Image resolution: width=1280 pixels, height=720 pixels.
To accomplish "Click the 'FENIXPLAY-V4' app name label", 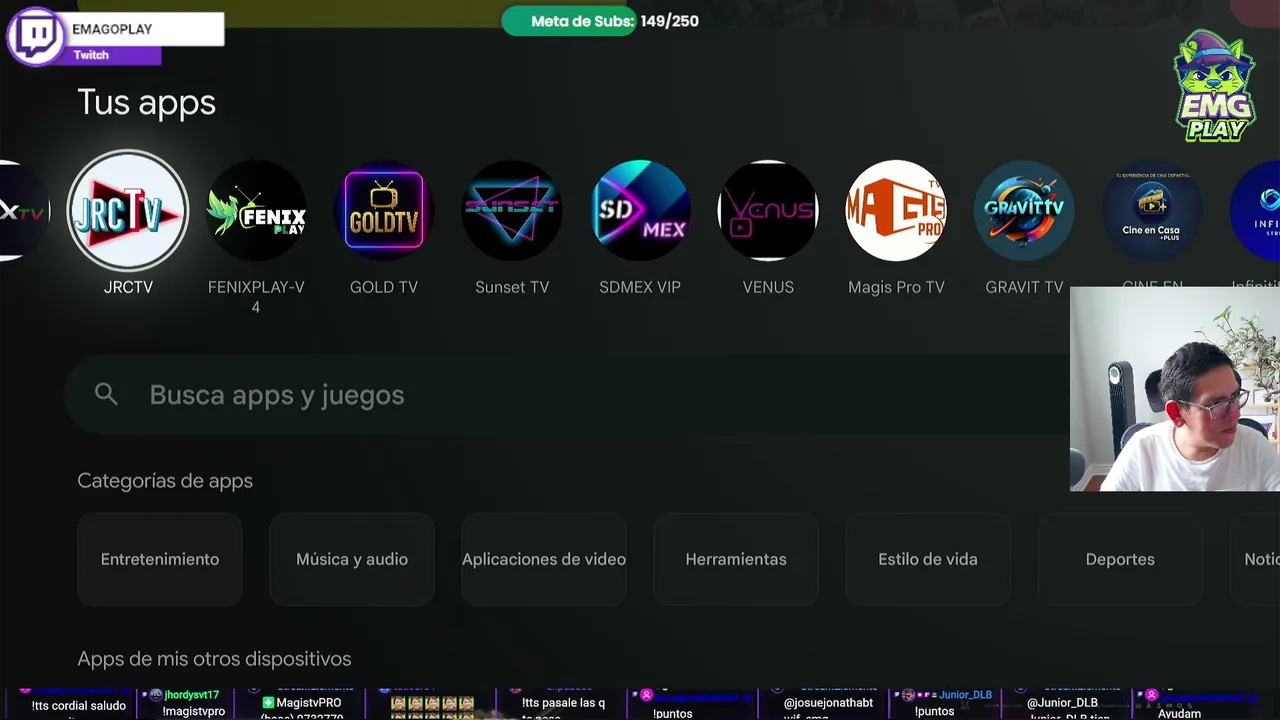I will (256, 296).
